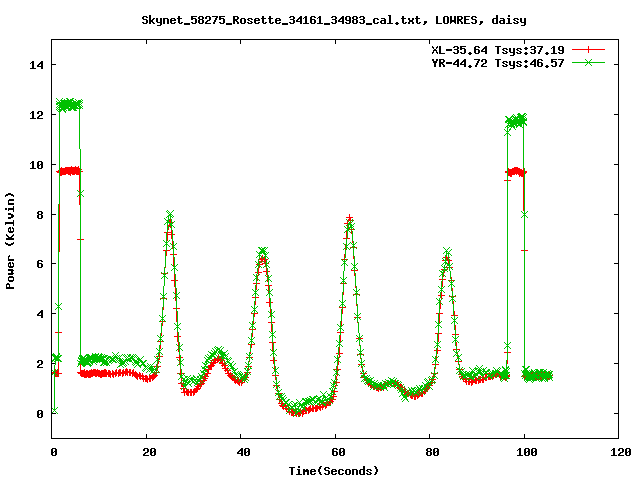Click the y-axis tick label 2
Screen dimensions: 640x480
click(x=40, y=364)
